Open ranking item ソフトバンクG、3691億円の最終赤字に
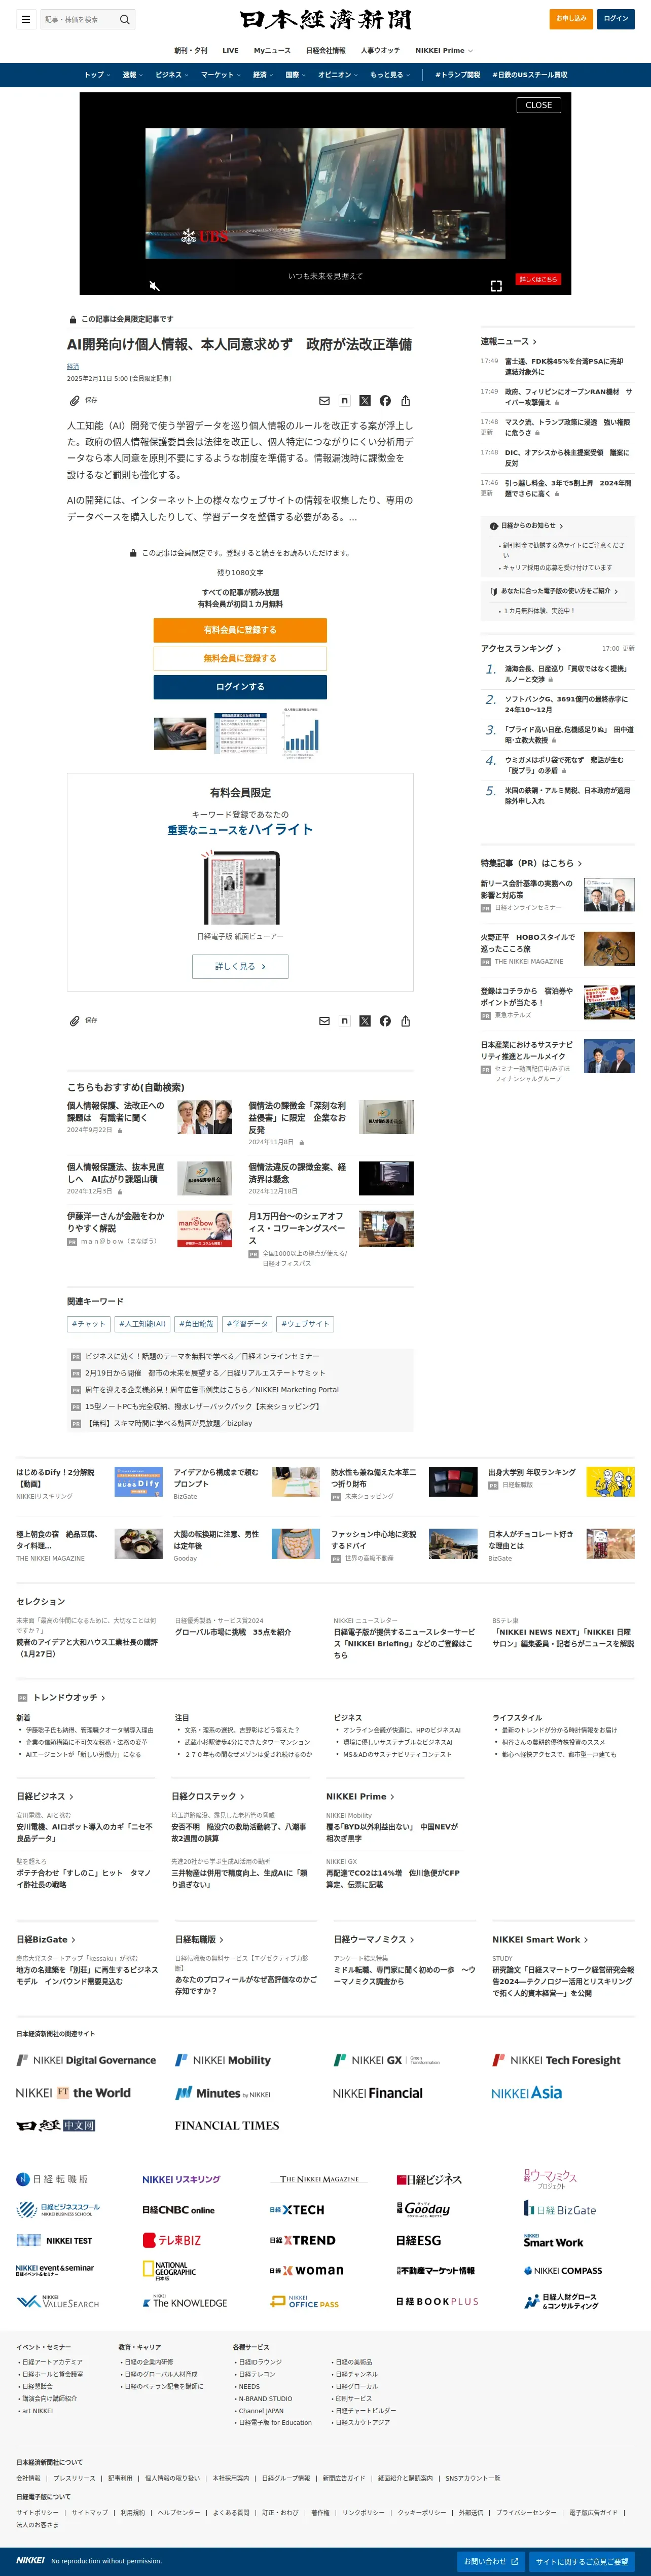Image resolution: width=651 pixels, height=2576 pixels. click(565, 704)
